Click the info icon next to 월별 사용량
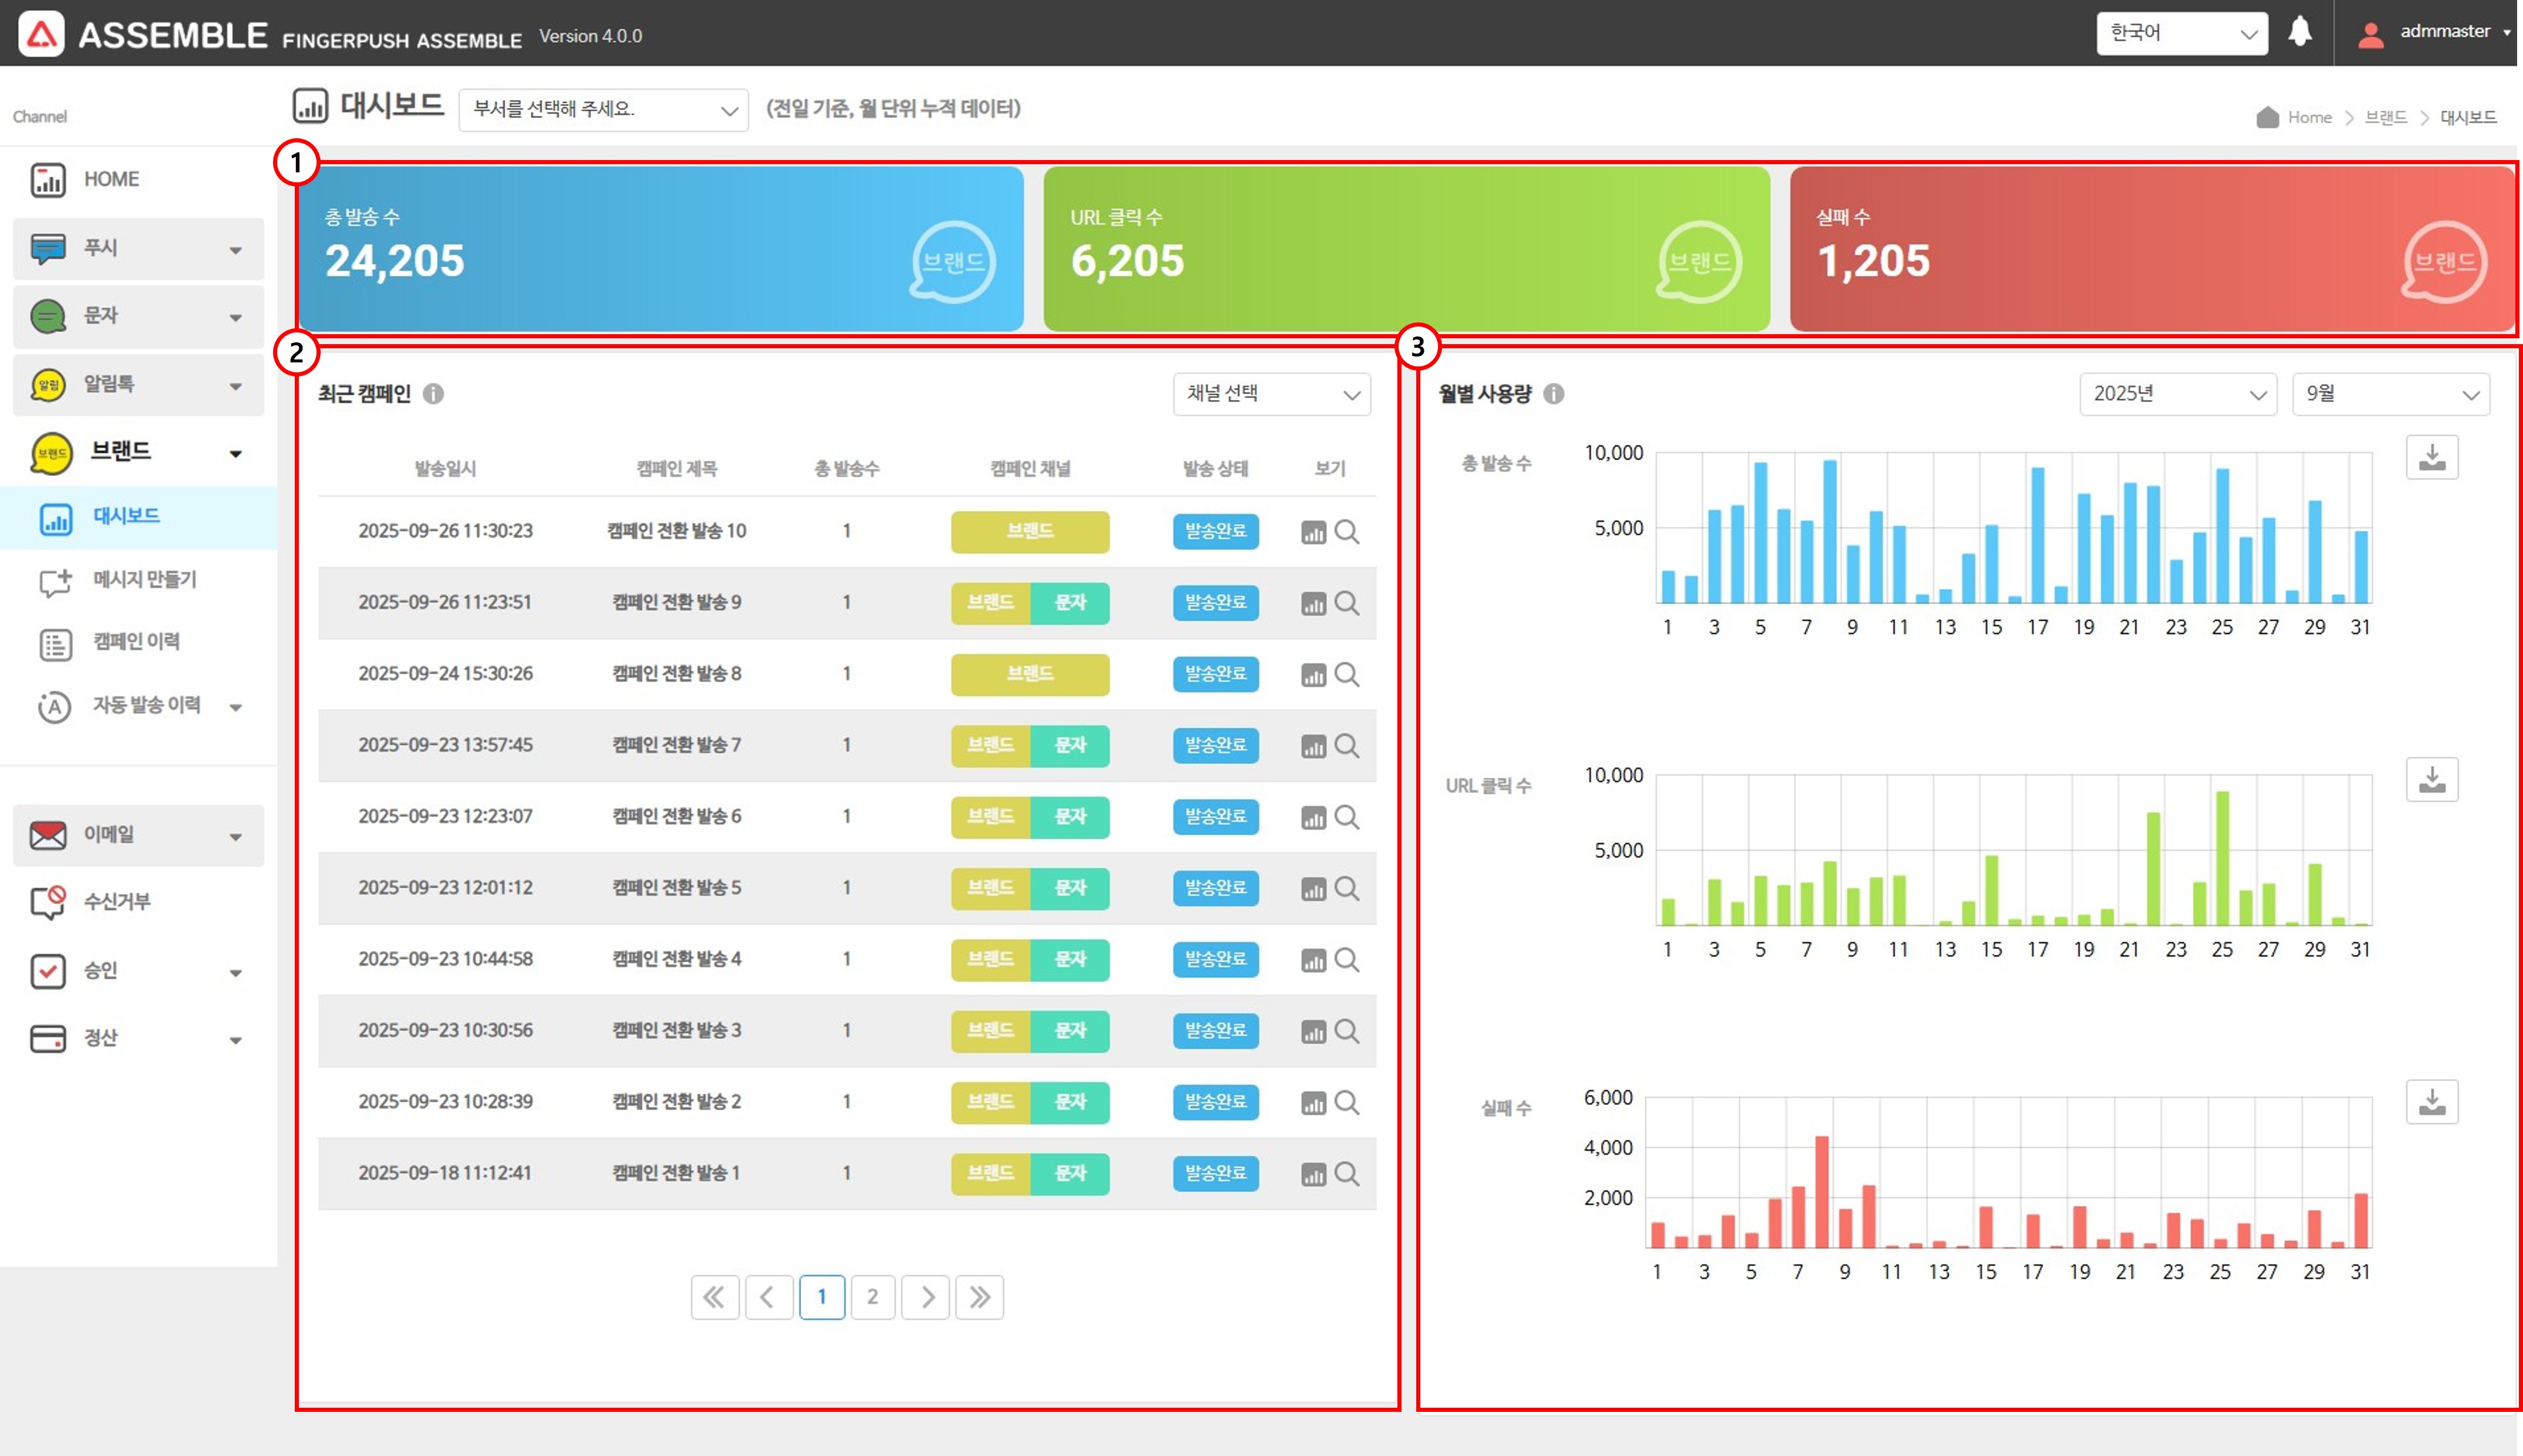 pyautogui.click(x=1553, y=394)
